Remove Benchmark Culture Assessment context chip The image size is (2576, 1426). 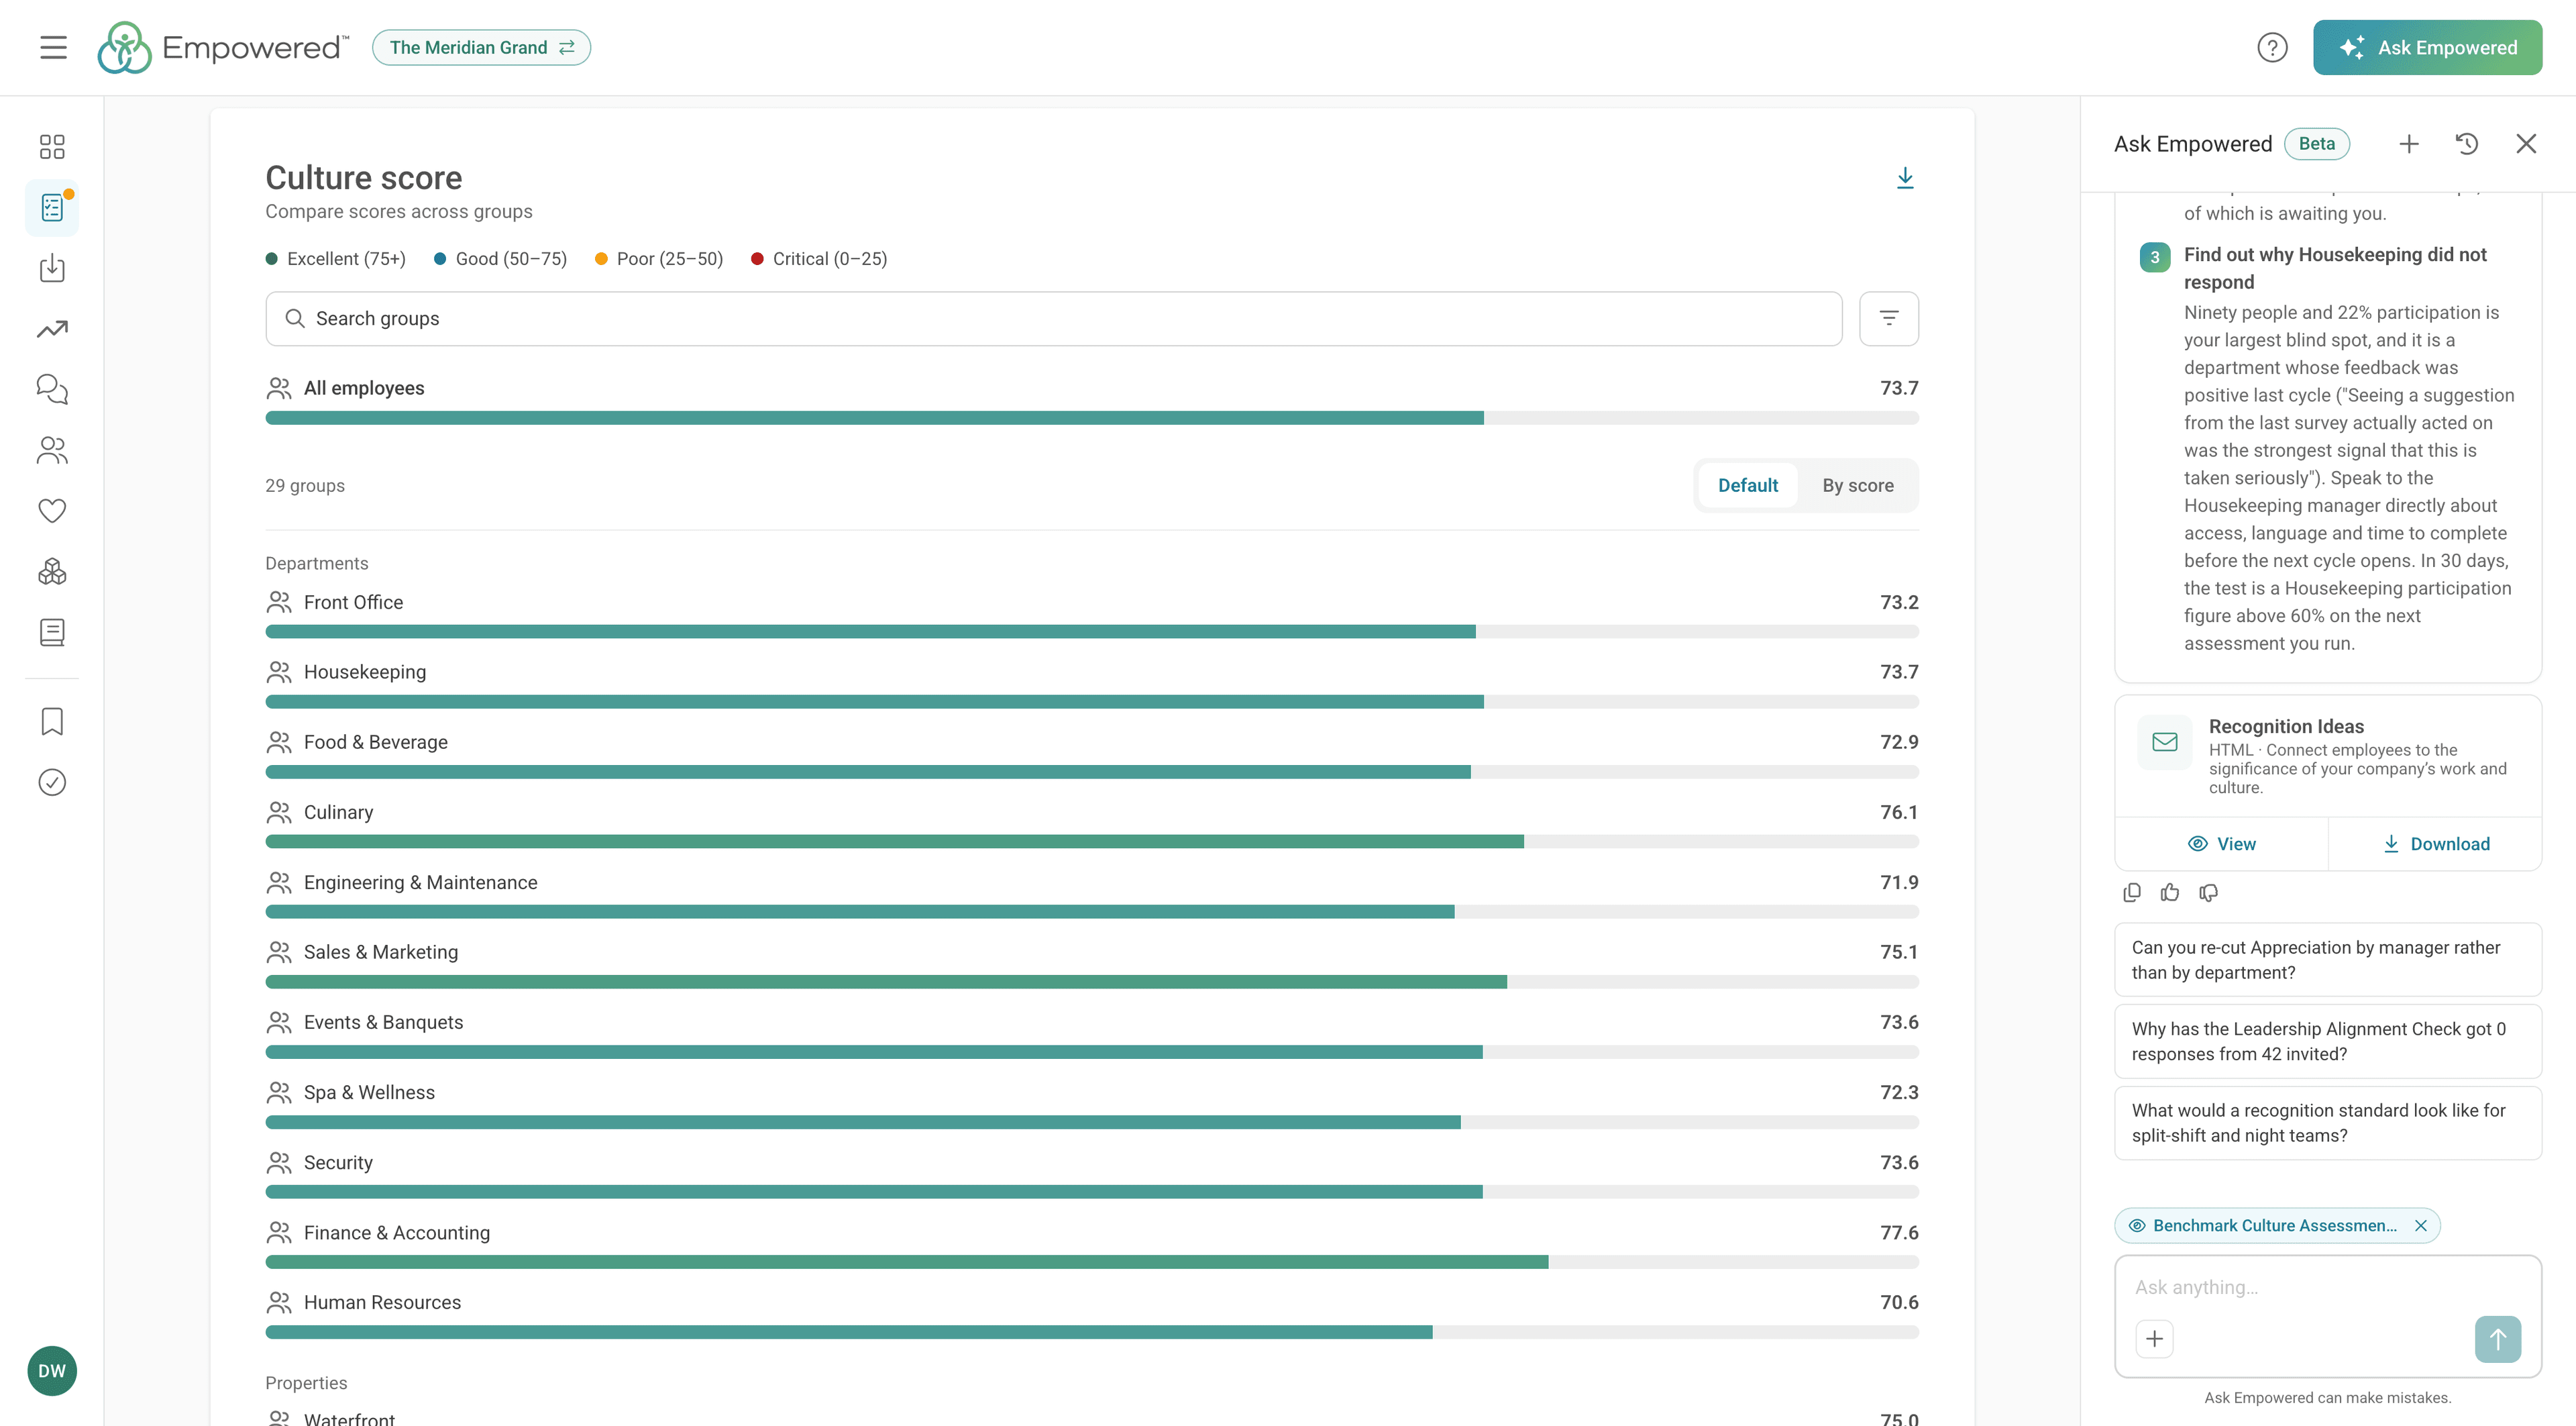pyautogui.click(x=2420, y=1225)
